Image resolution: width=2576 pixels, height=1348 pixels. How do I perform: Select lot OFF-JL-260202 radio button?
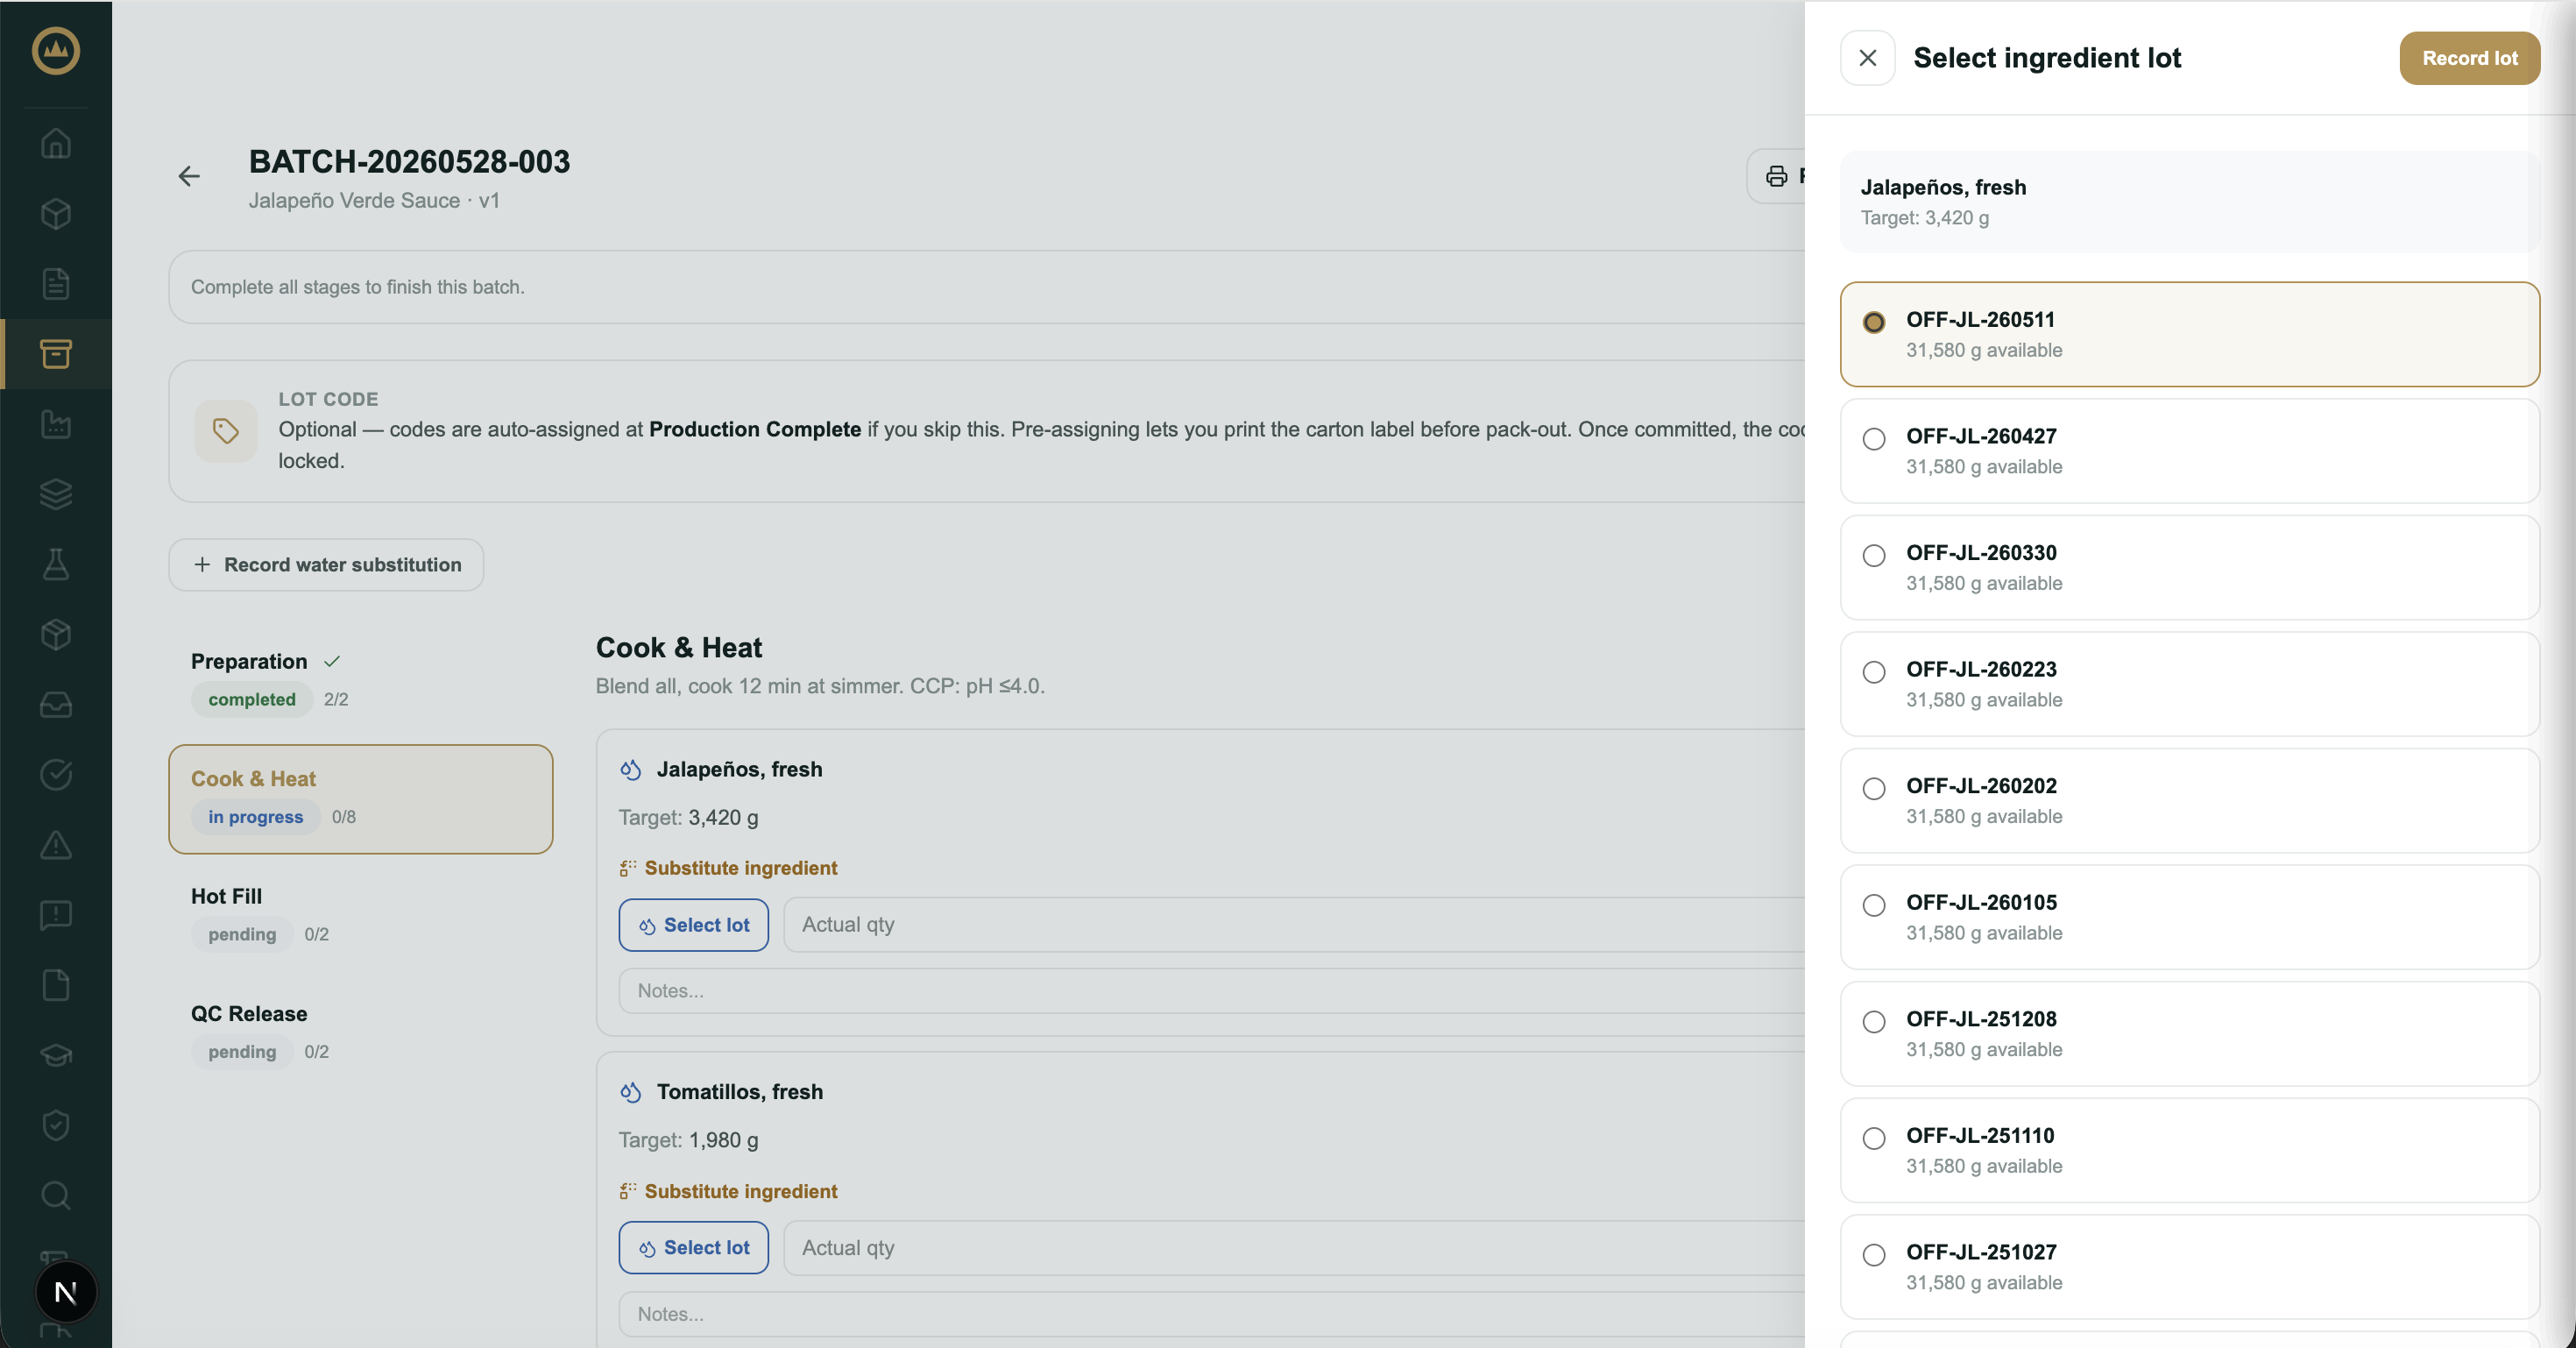(1874, 788)
